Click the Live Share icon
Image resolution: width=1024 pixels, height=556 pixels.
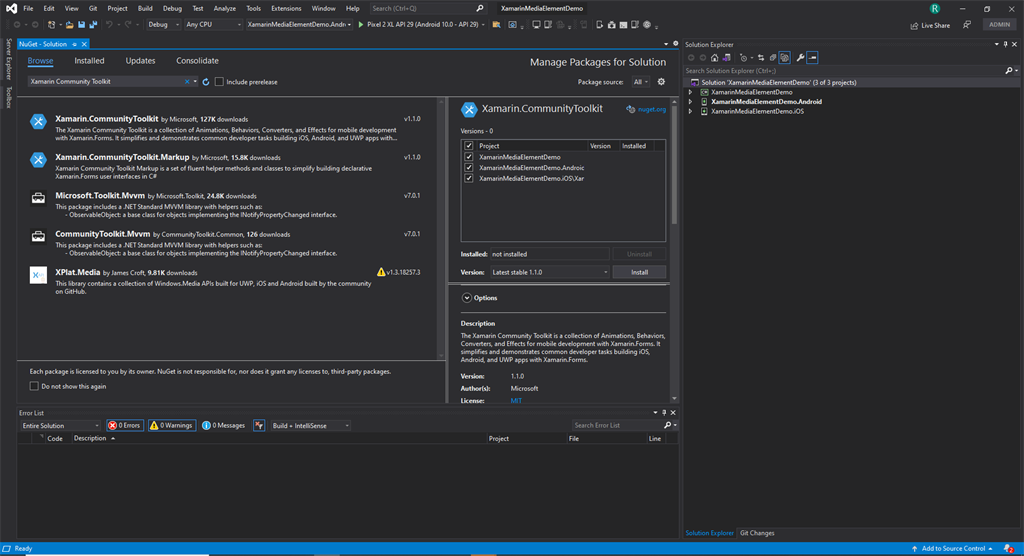914,25
